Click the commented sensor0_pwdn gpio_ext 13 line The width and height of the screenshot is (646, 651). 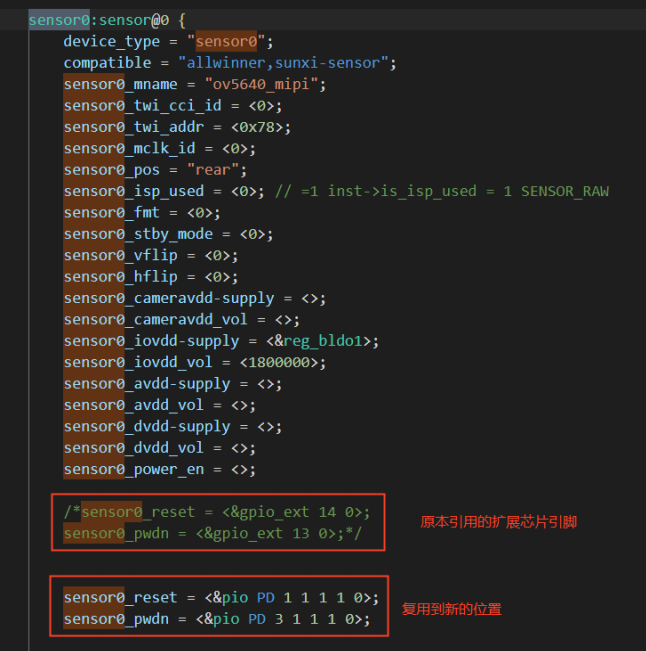[213, 534]
